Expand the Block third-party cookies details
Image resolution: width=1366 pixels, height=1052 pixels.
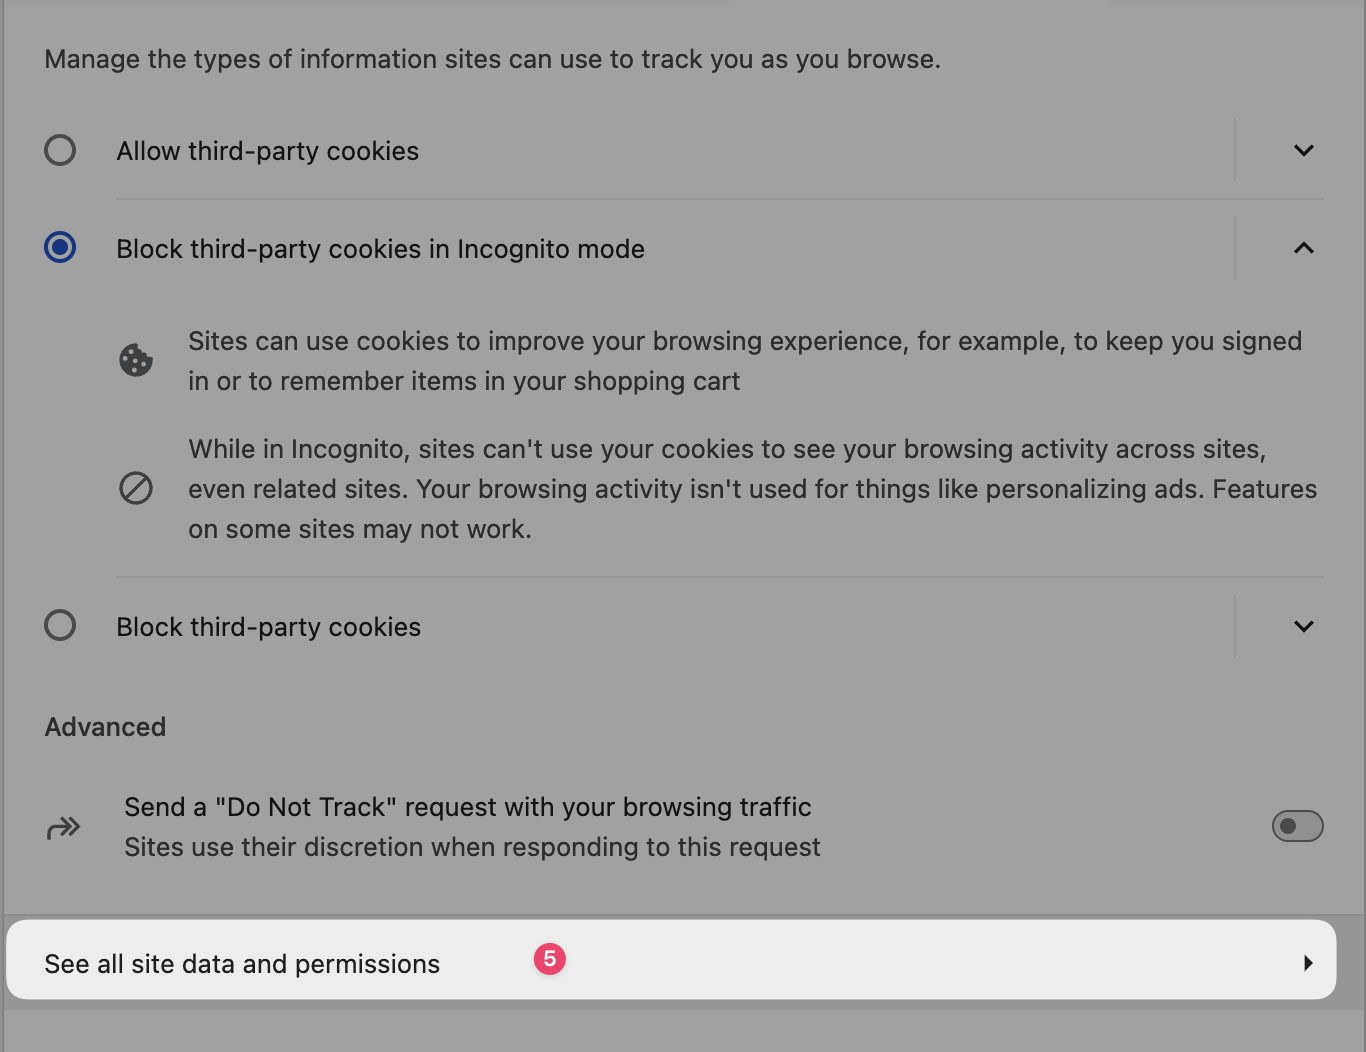point(1303,626)
